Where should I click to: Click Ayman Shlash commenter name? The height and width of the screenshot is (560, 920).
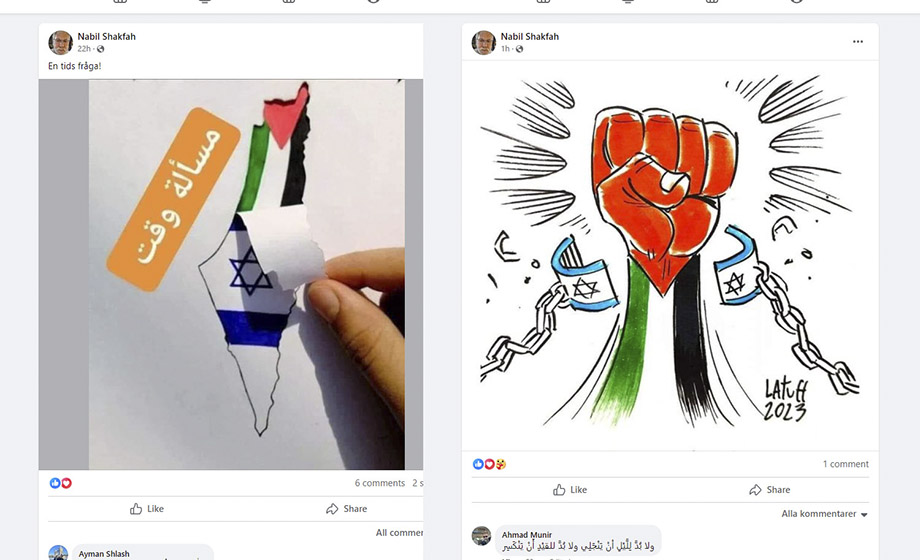click(104, 554)
